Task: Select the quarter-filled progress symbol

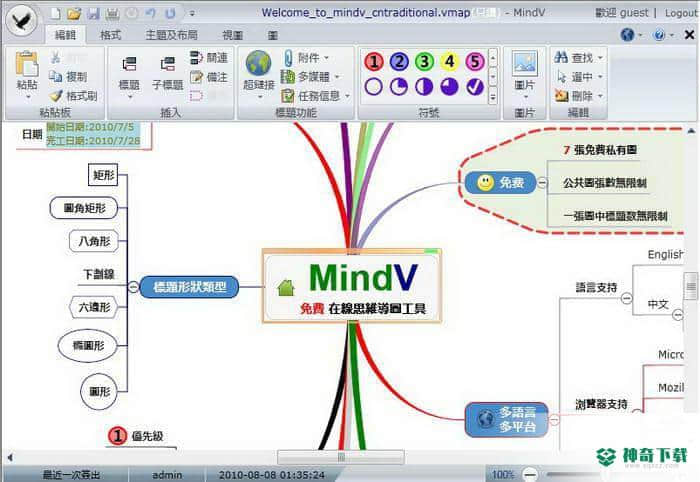Action: pos(399,87)
